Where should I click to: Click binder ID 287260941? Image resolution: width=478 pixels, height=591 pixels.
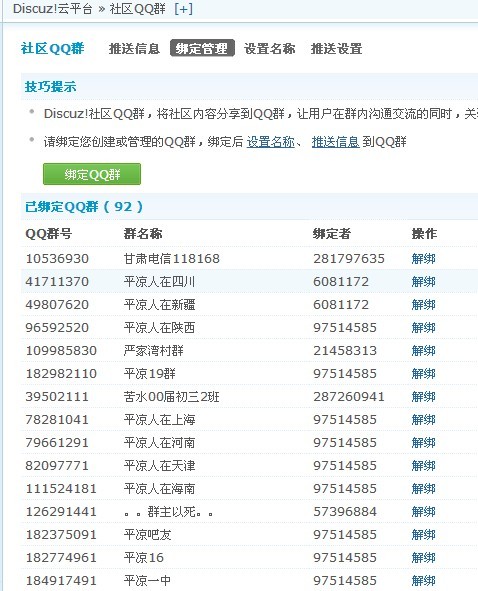pyautogui.click(x=349, y=397)
